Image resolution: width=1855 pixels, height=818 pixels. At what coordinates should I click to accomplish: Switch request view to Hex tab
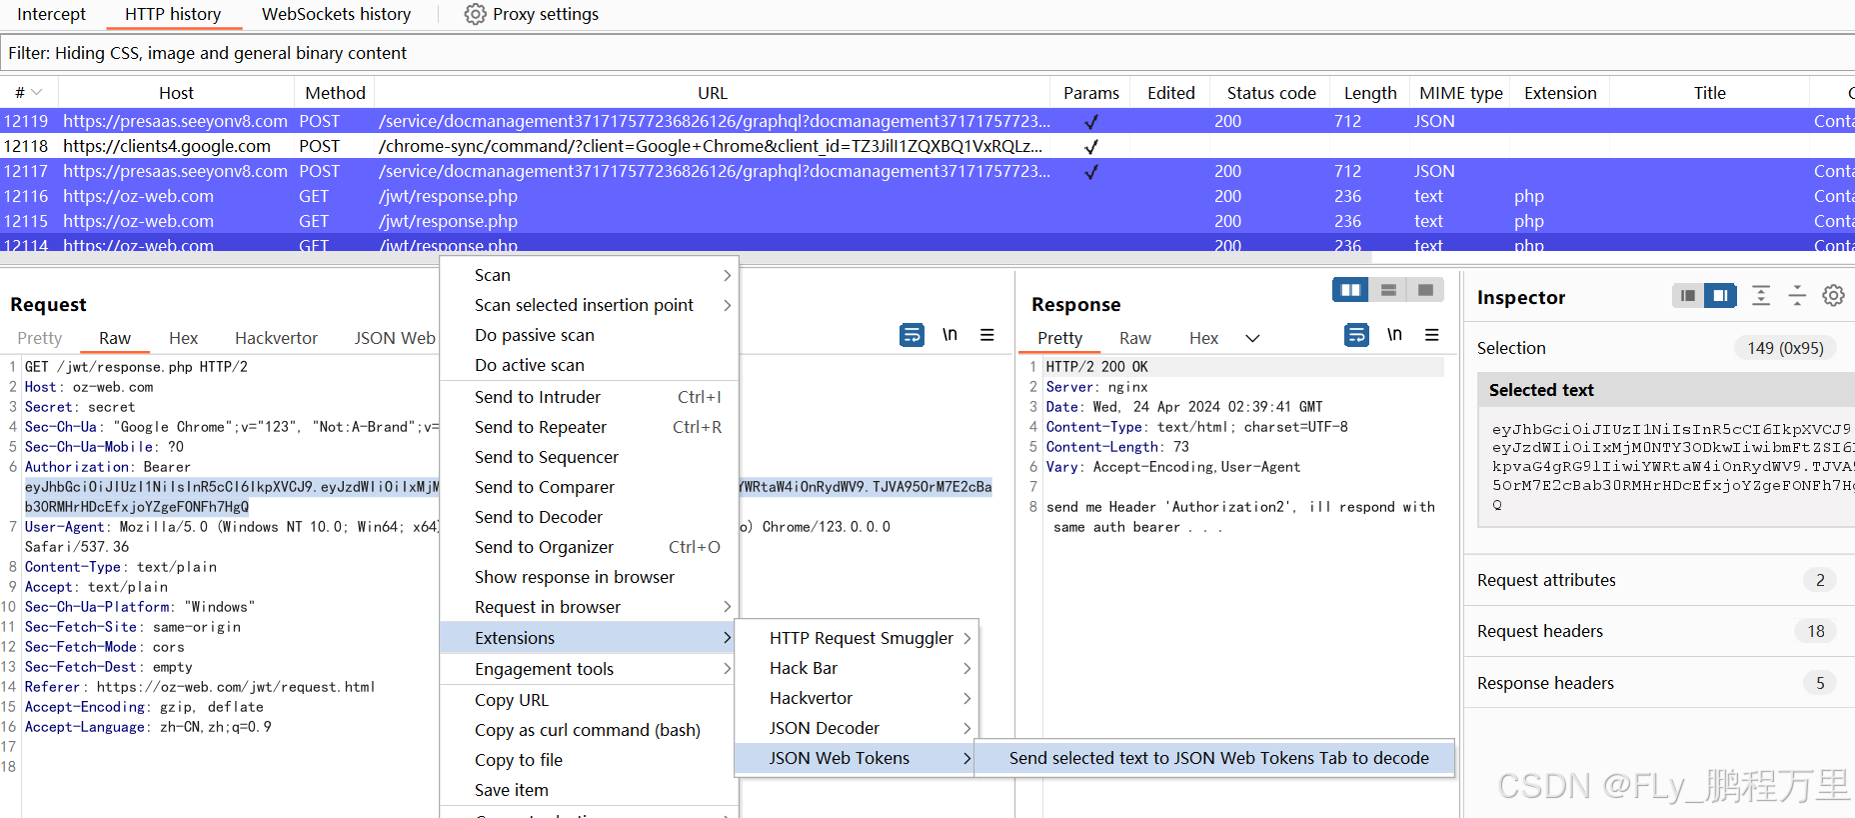tap(183, 338)
